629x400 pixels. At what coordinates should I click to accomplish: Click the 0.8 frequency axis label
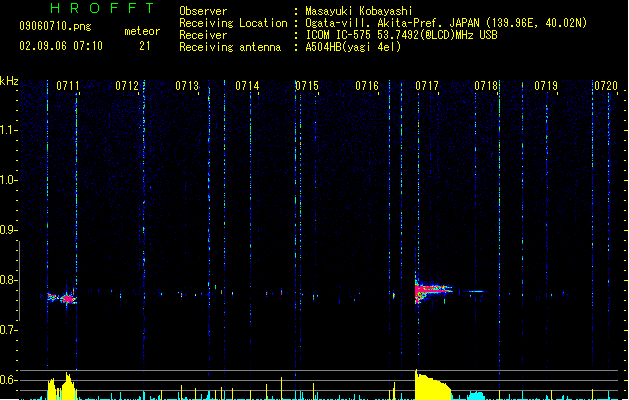pyautogui.click(x=8, y=280)
